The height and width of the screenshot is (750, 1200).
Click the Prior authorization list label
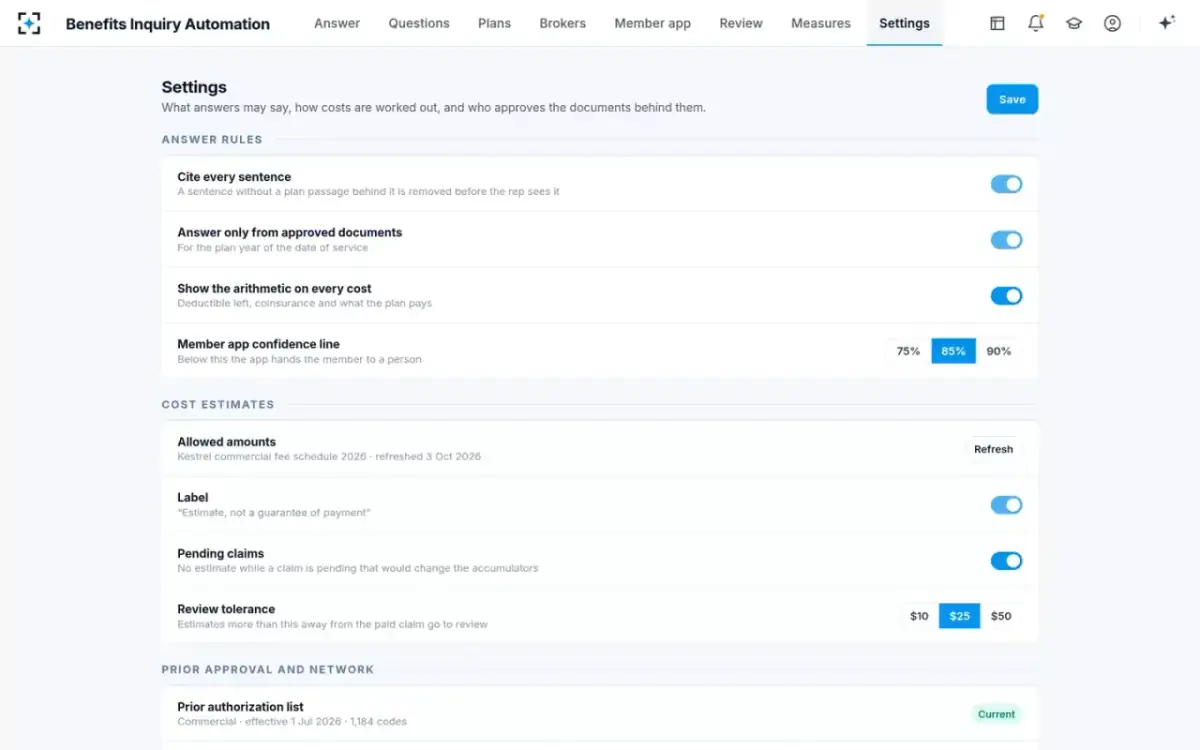(x=240, y=707)
